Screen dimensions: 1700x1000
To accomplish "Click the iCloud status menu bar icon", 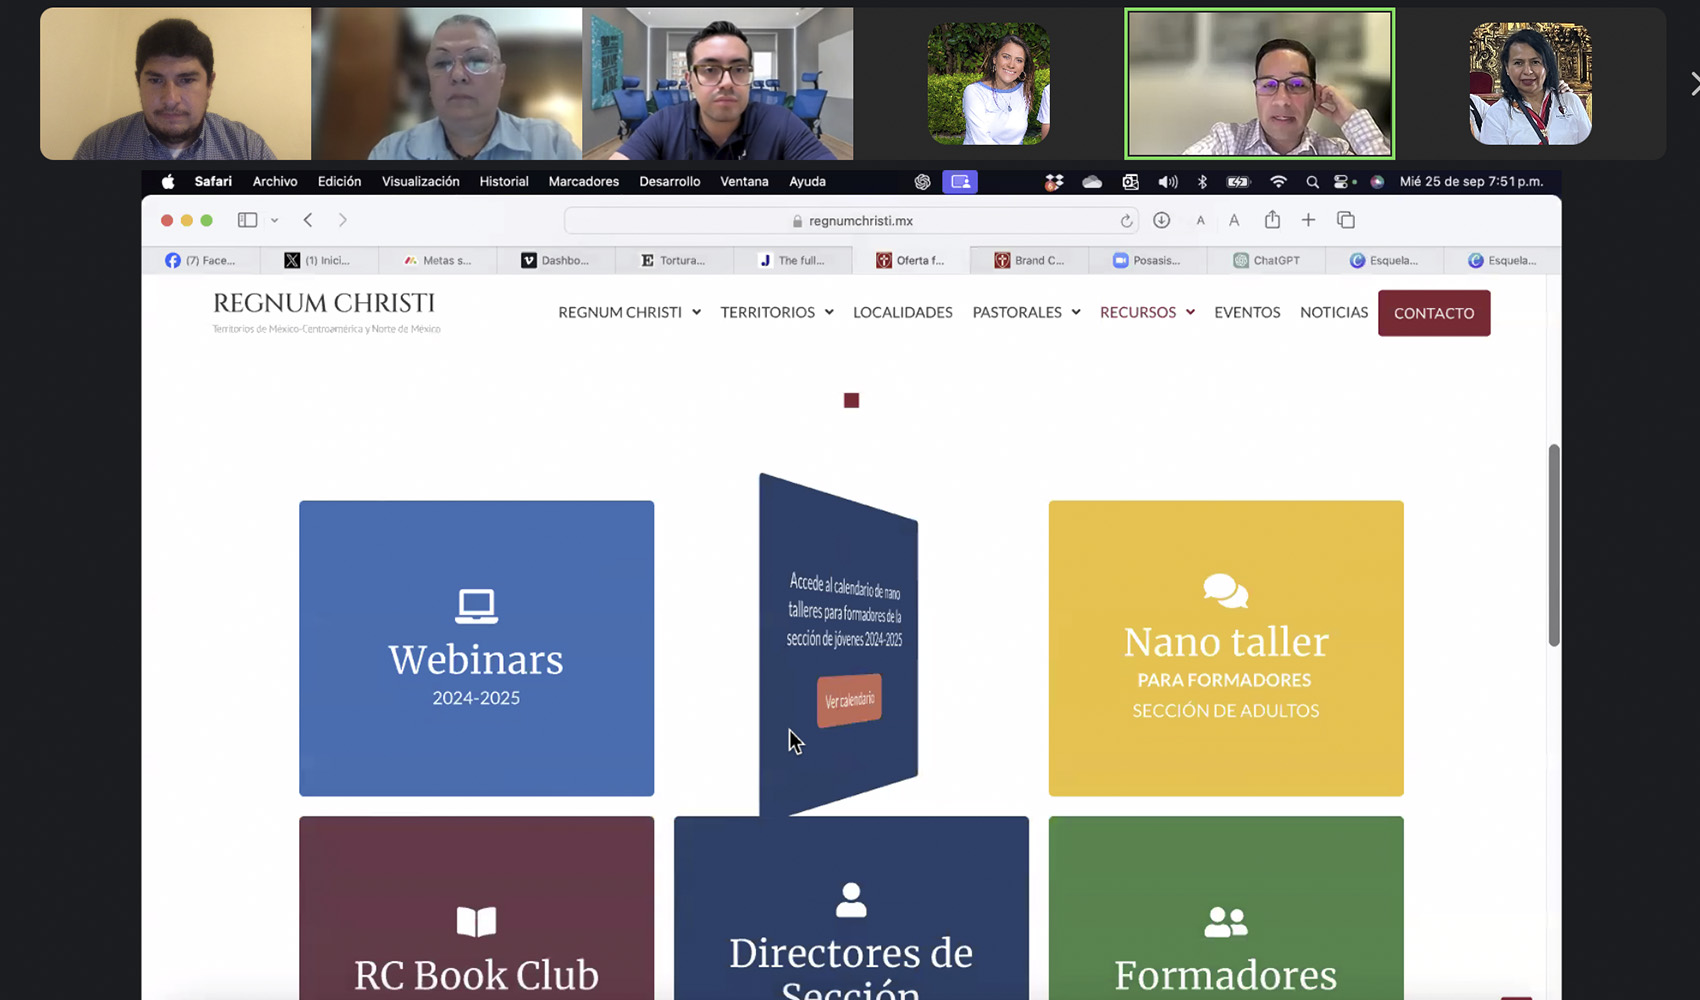I will click(x=1092, y=181).
